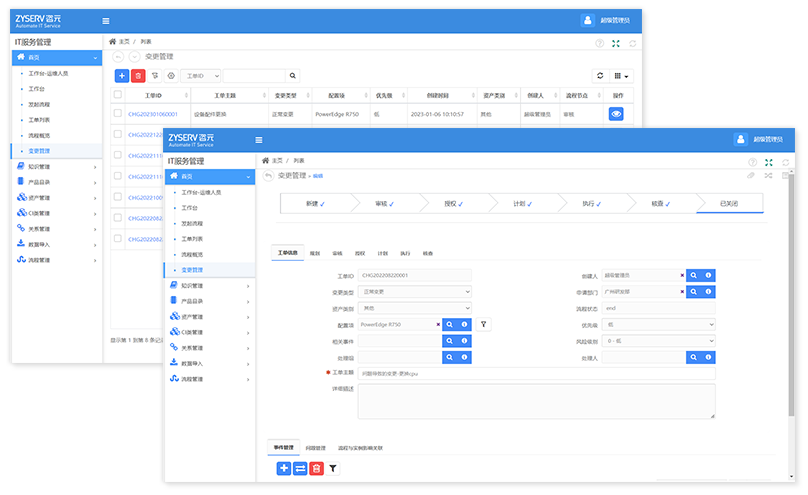This screenshot has width=808, height=495.
Task: Click the attachment paperclip icon in front window
Action: point(751,176)
